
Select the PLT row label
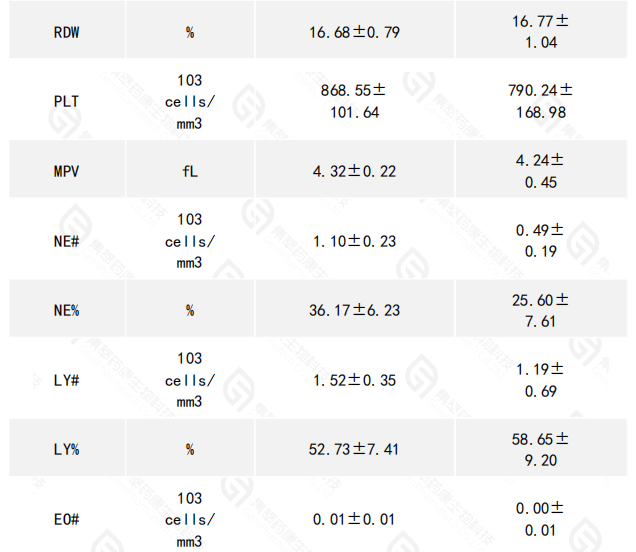coord(66,101)
